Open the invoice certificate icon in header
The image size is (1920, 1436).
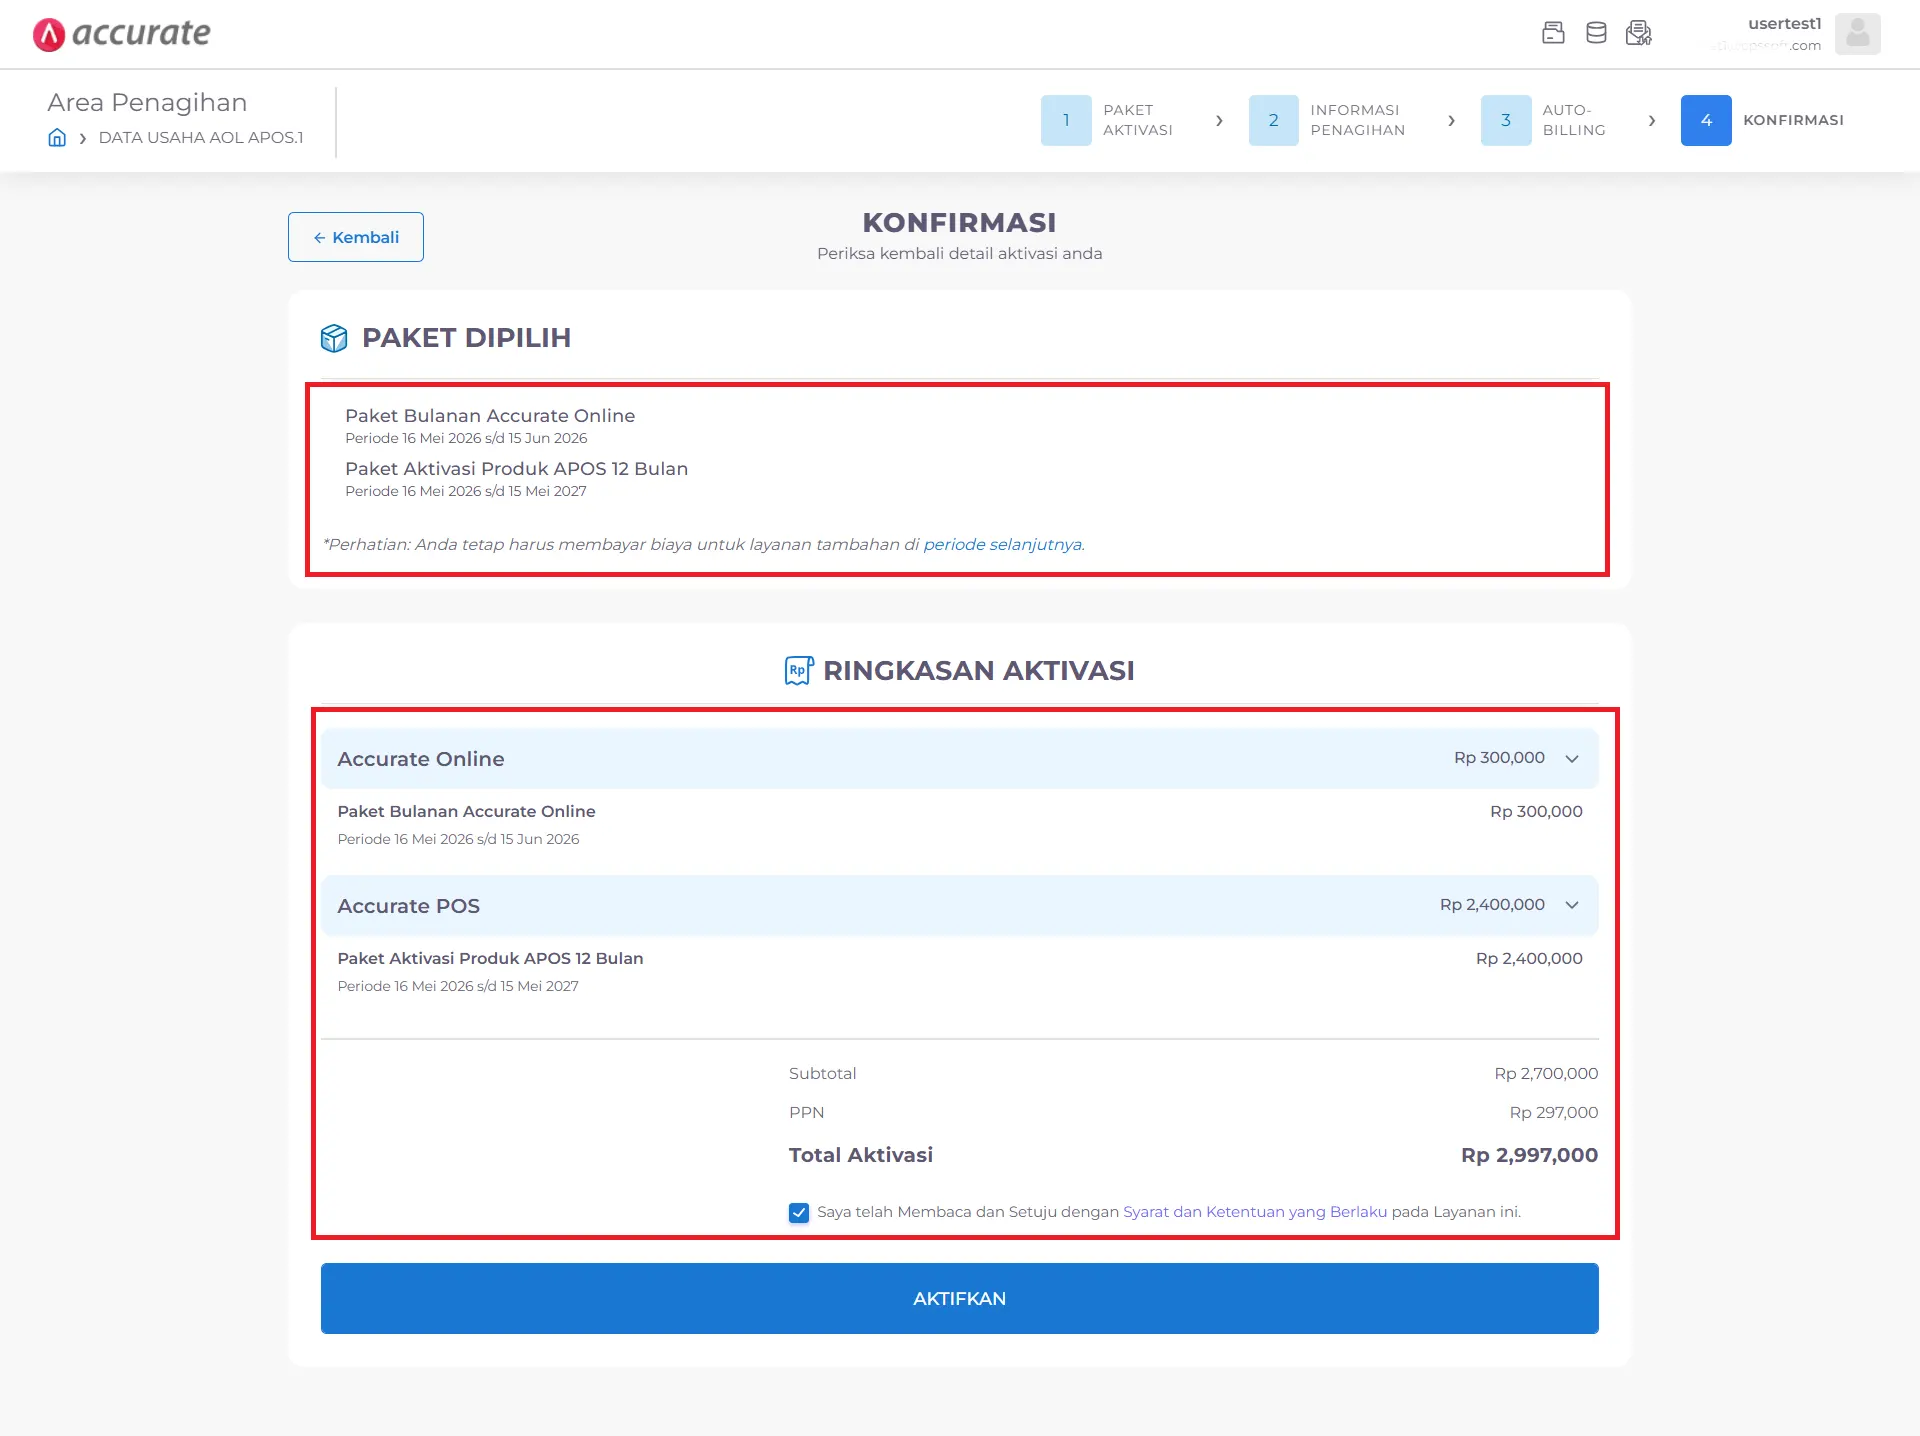(1639, 33)
